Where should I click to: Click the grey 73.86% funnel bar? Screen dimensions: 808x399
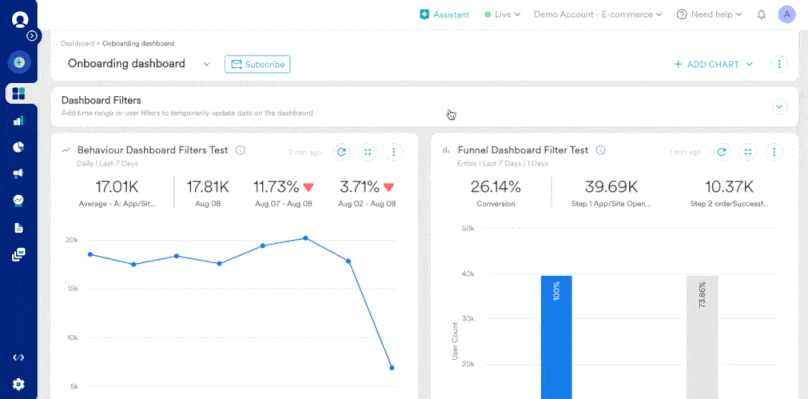coord(702,337)
